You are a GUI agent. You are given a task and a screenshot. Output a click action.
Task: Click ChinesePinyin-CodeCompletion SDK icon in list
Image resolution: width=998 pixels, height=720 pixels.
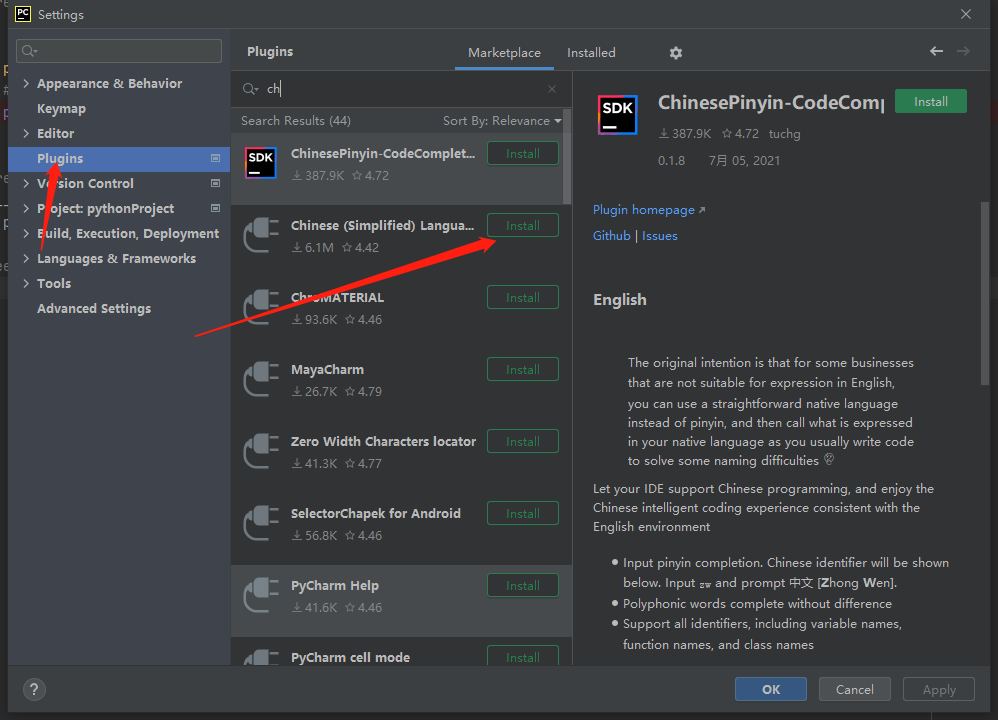pos(261,162)
